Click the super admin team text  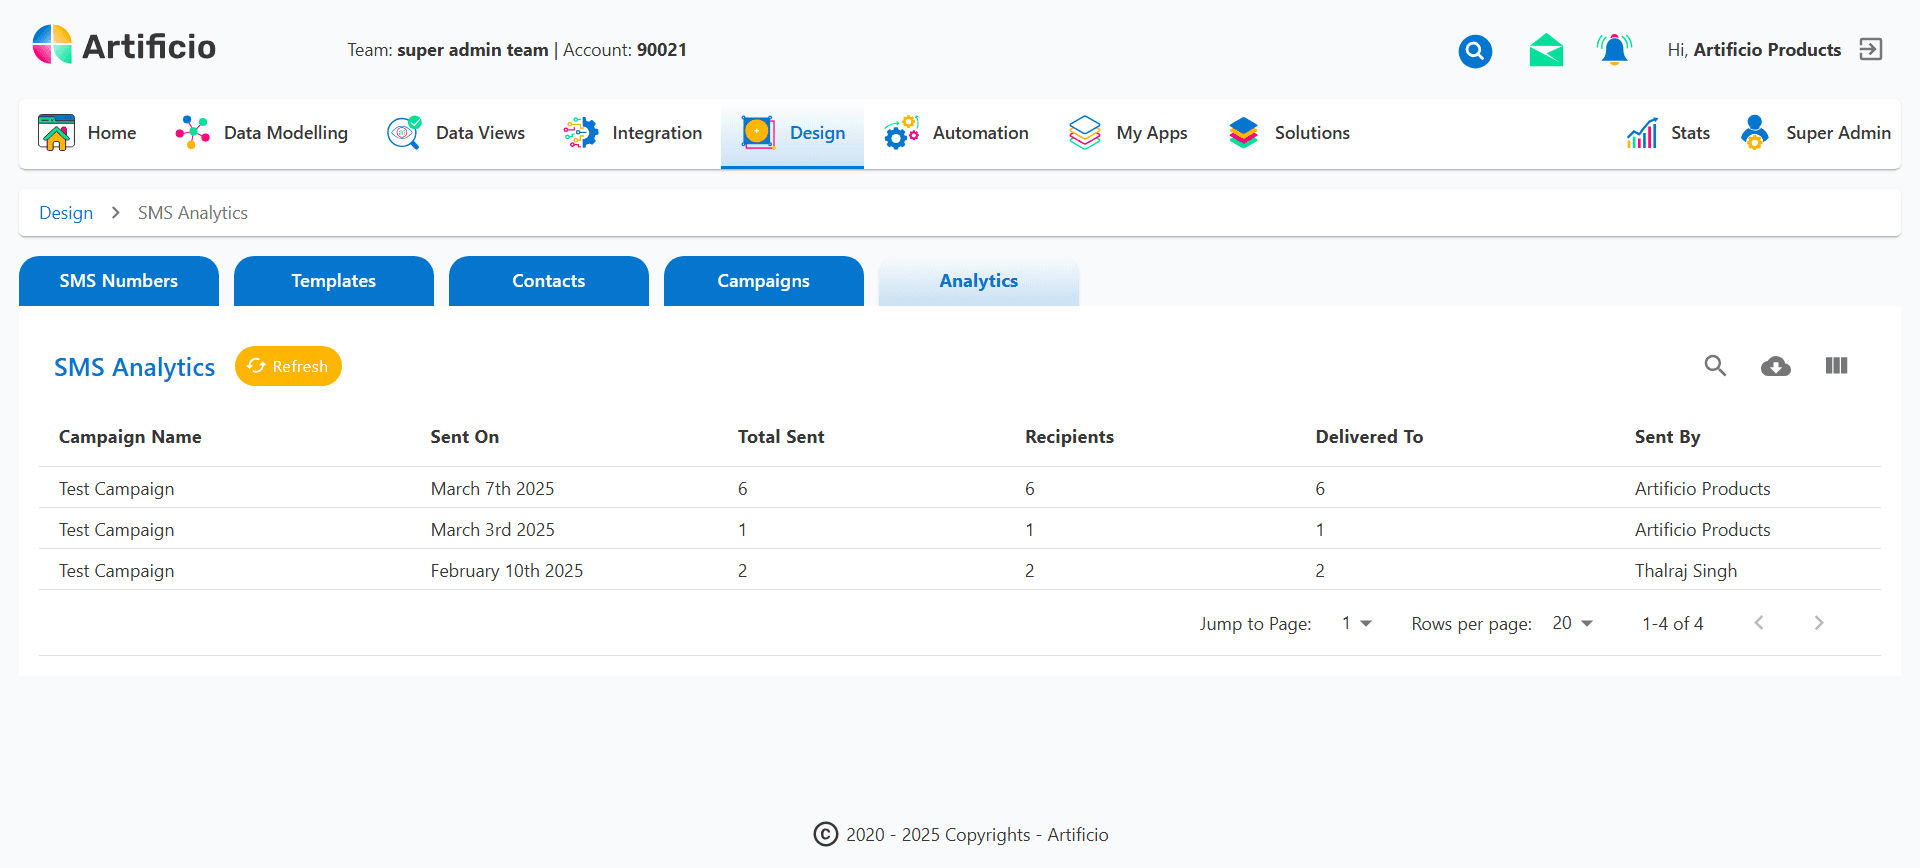tap(473, 50)
